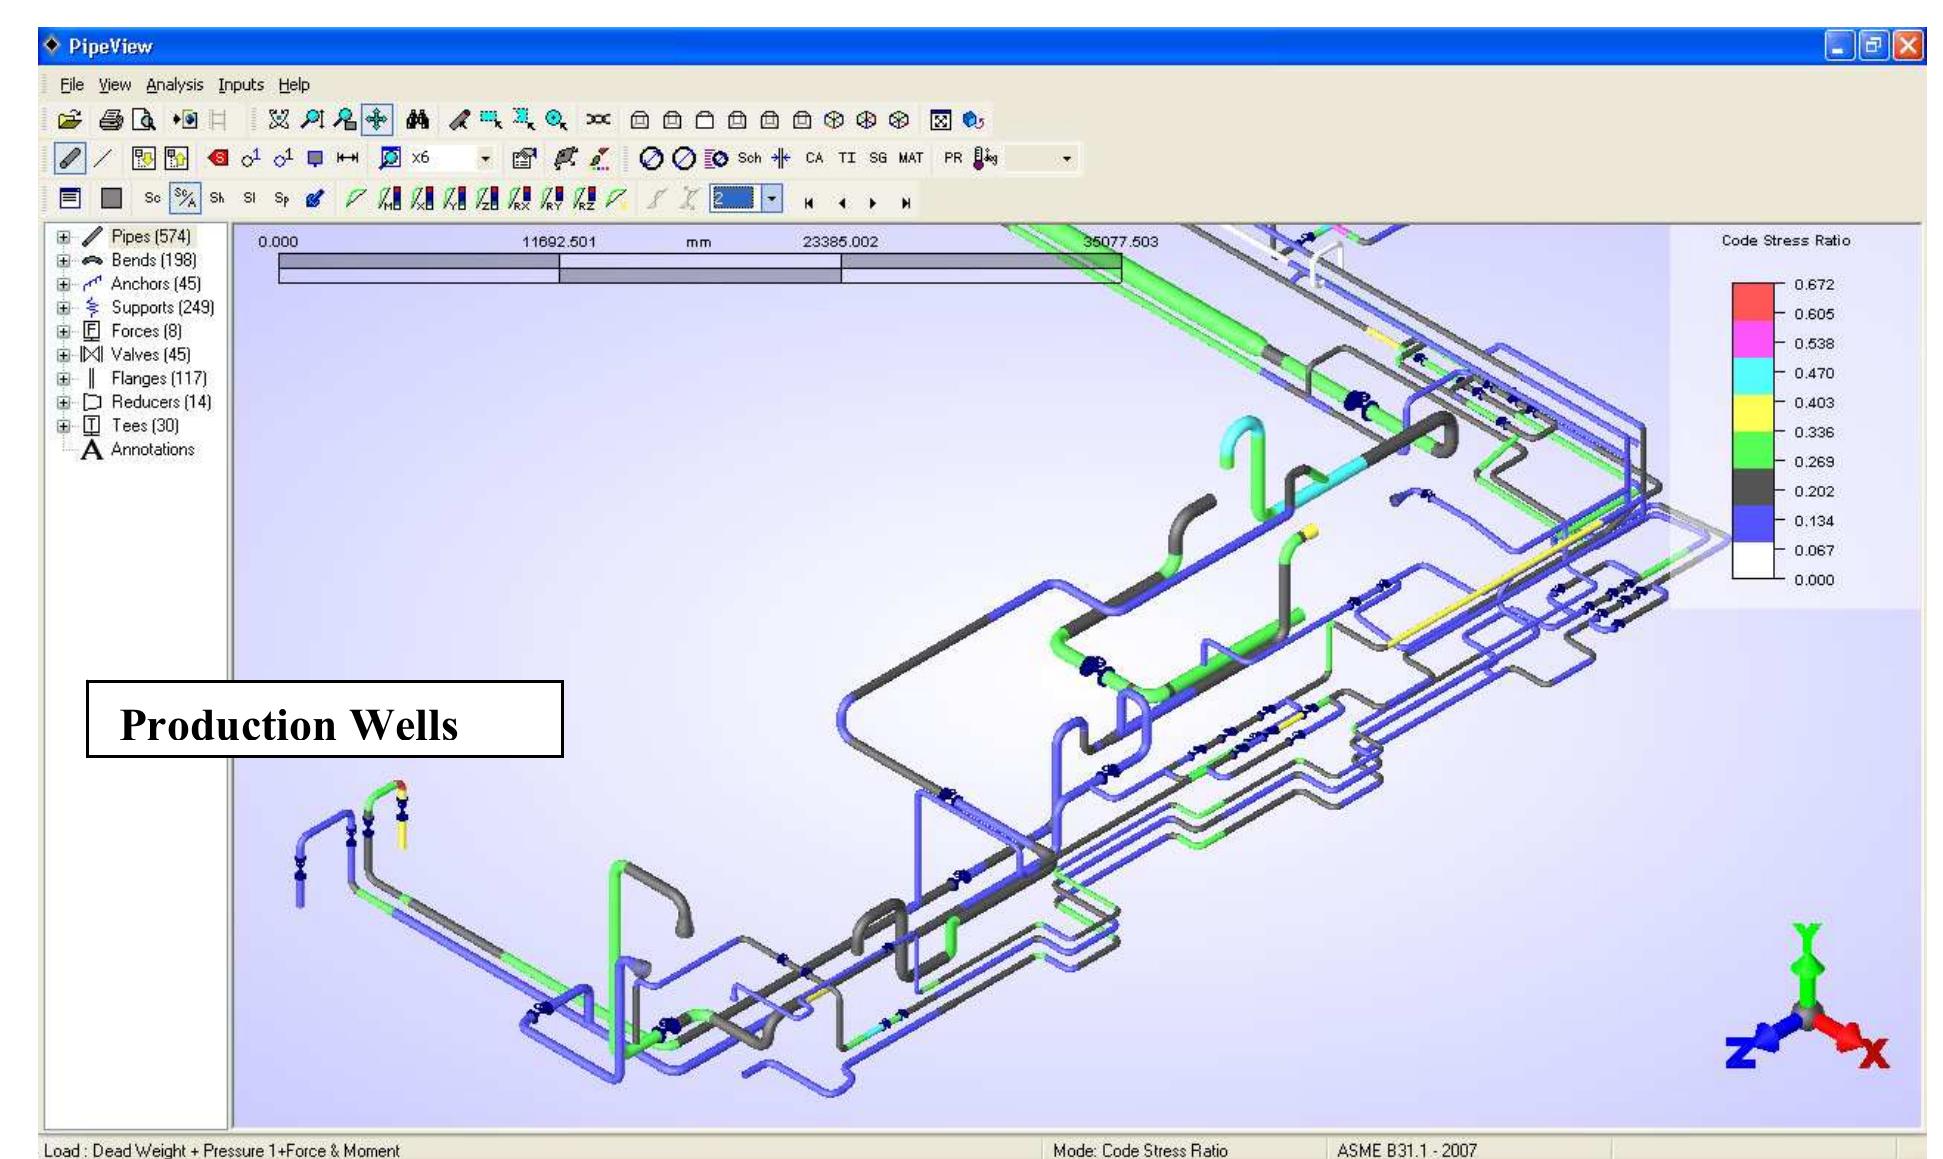Print using the printer icon
The width and height of the screenshot is (1943, 1159).
pyautogui.click(x=111, y=121)
